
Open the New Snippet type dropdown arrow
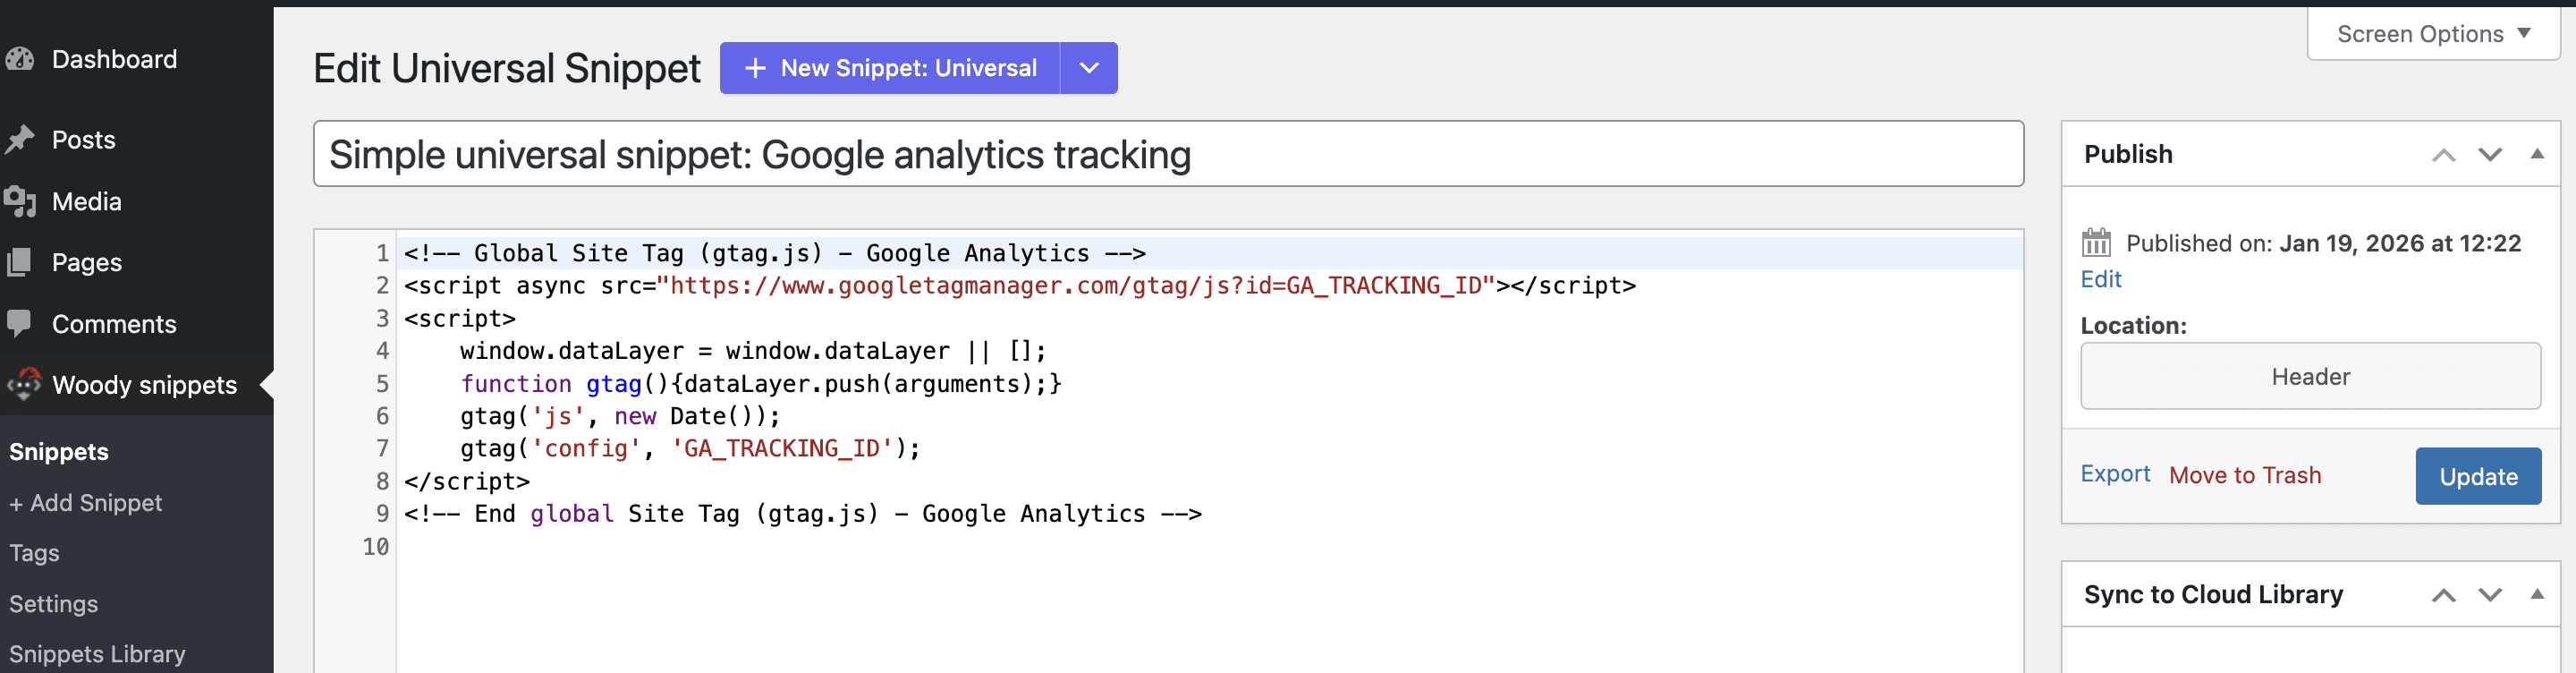(1089, 68)
